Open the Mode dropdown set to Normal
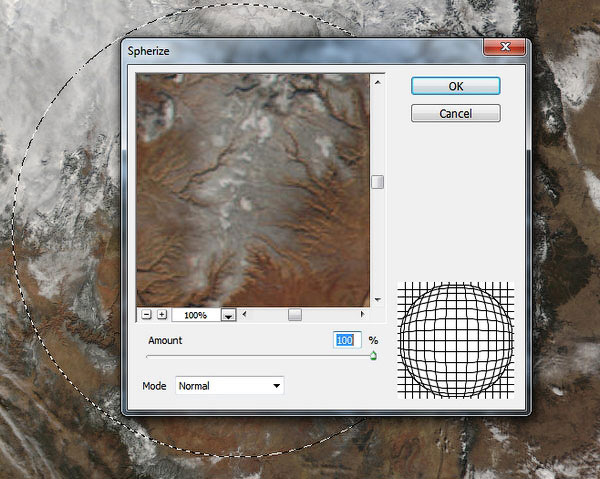 [x=230, y=385]
